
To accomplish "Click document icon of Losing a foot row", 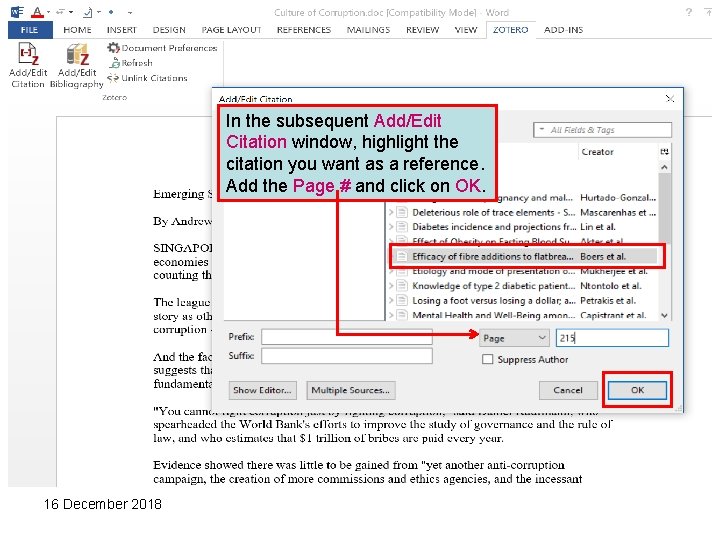I will (402, 301).
